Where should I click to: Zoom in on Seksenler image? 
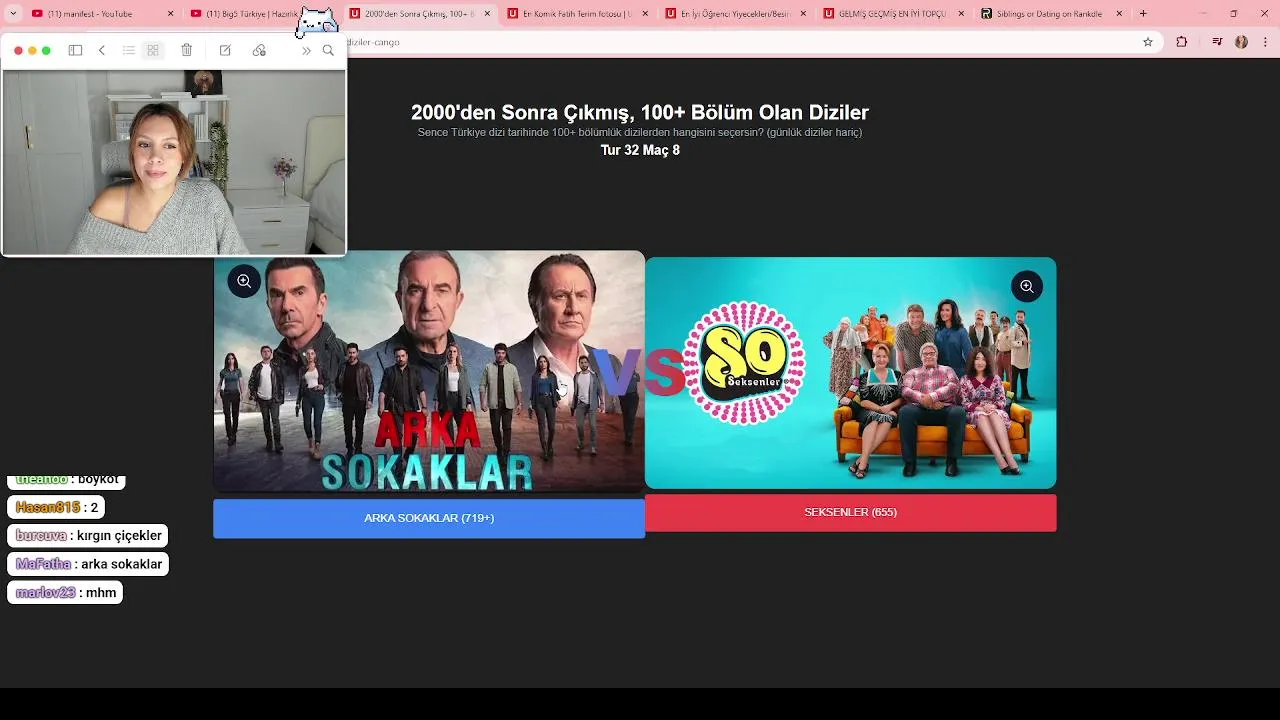pos(1026,287)
